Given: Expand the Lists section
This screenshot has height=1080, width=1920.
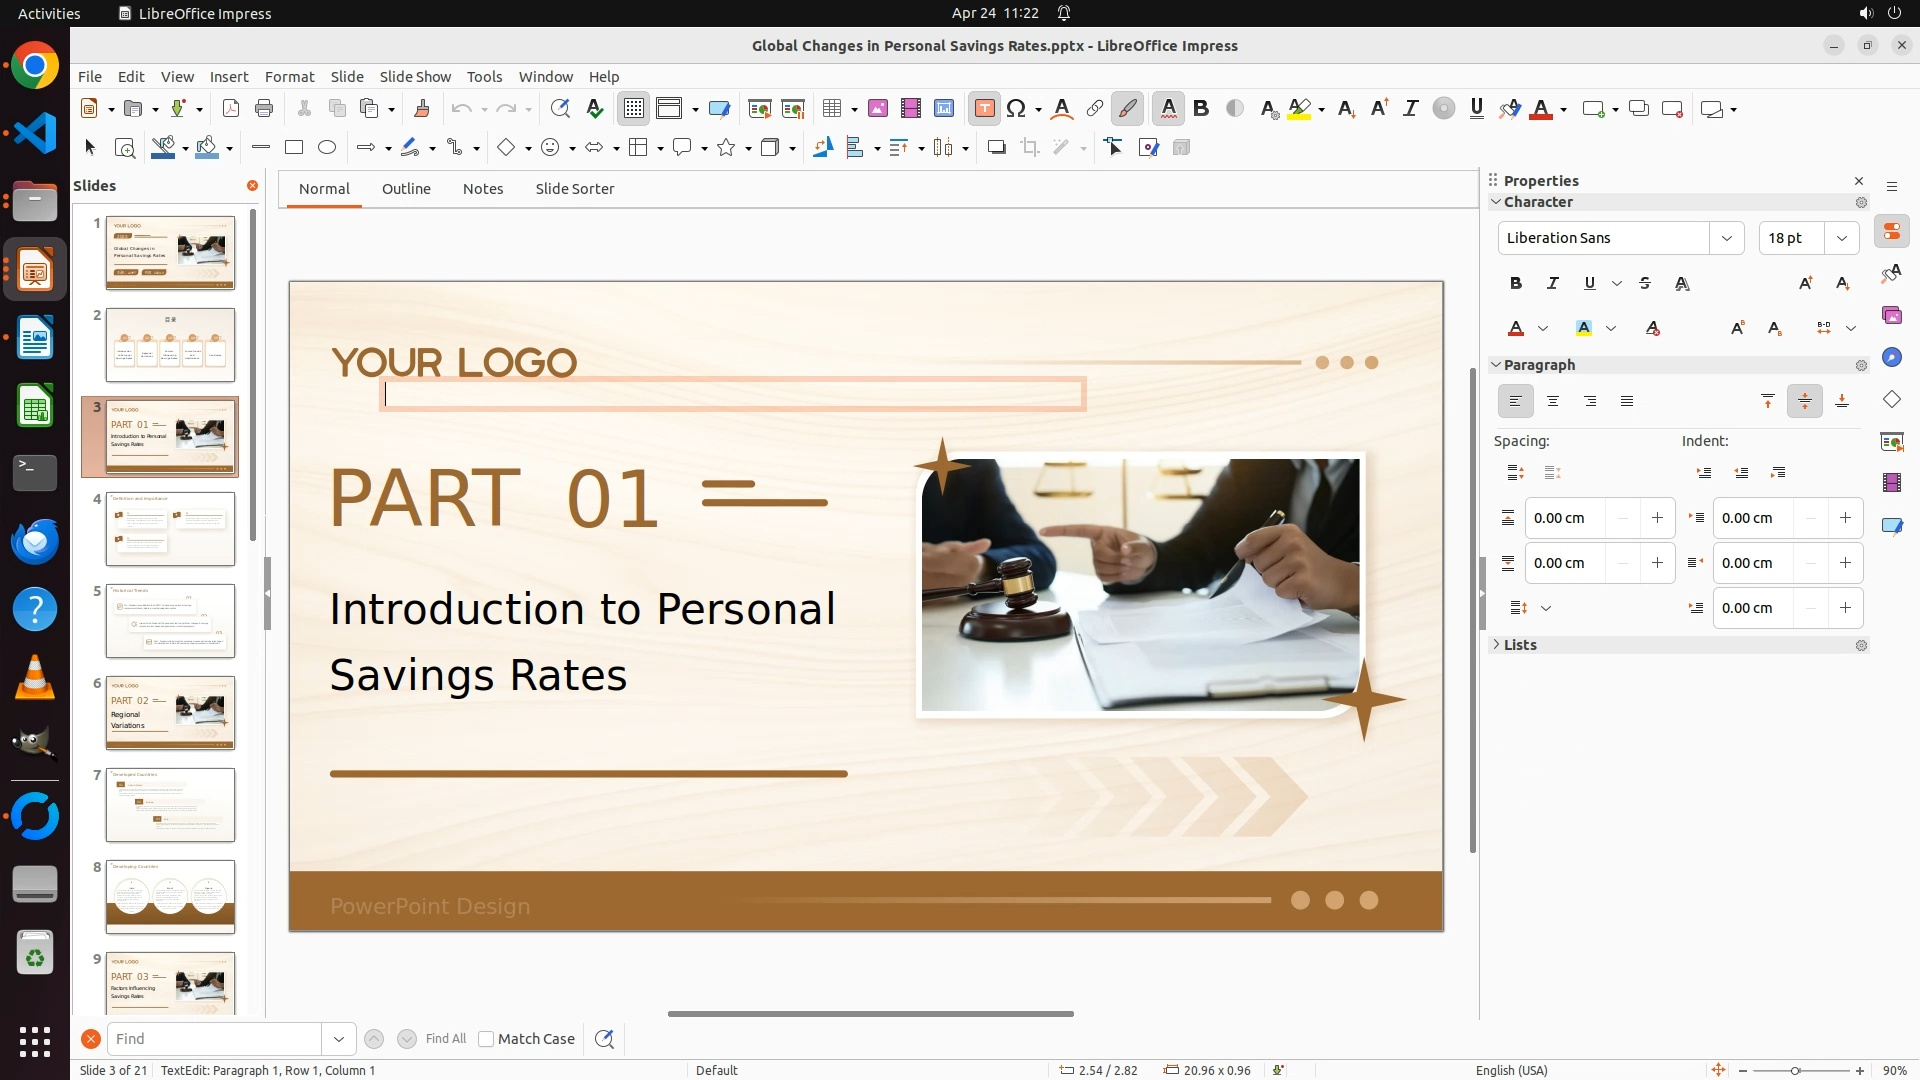Looking at the screenshot, I should [1520, 645].
